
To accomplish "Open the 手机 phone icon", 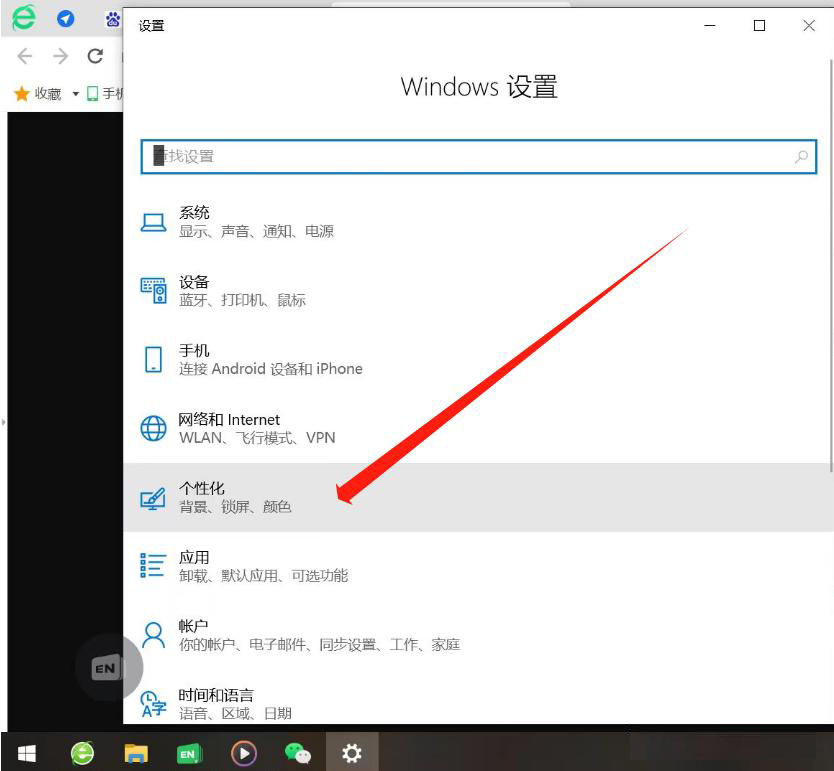I will 153,359.
